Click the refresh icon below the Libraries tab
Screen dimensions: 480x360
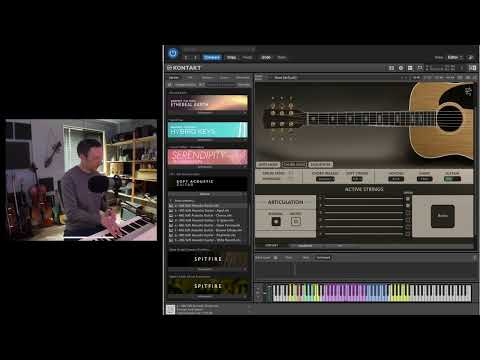click(170, 85)
